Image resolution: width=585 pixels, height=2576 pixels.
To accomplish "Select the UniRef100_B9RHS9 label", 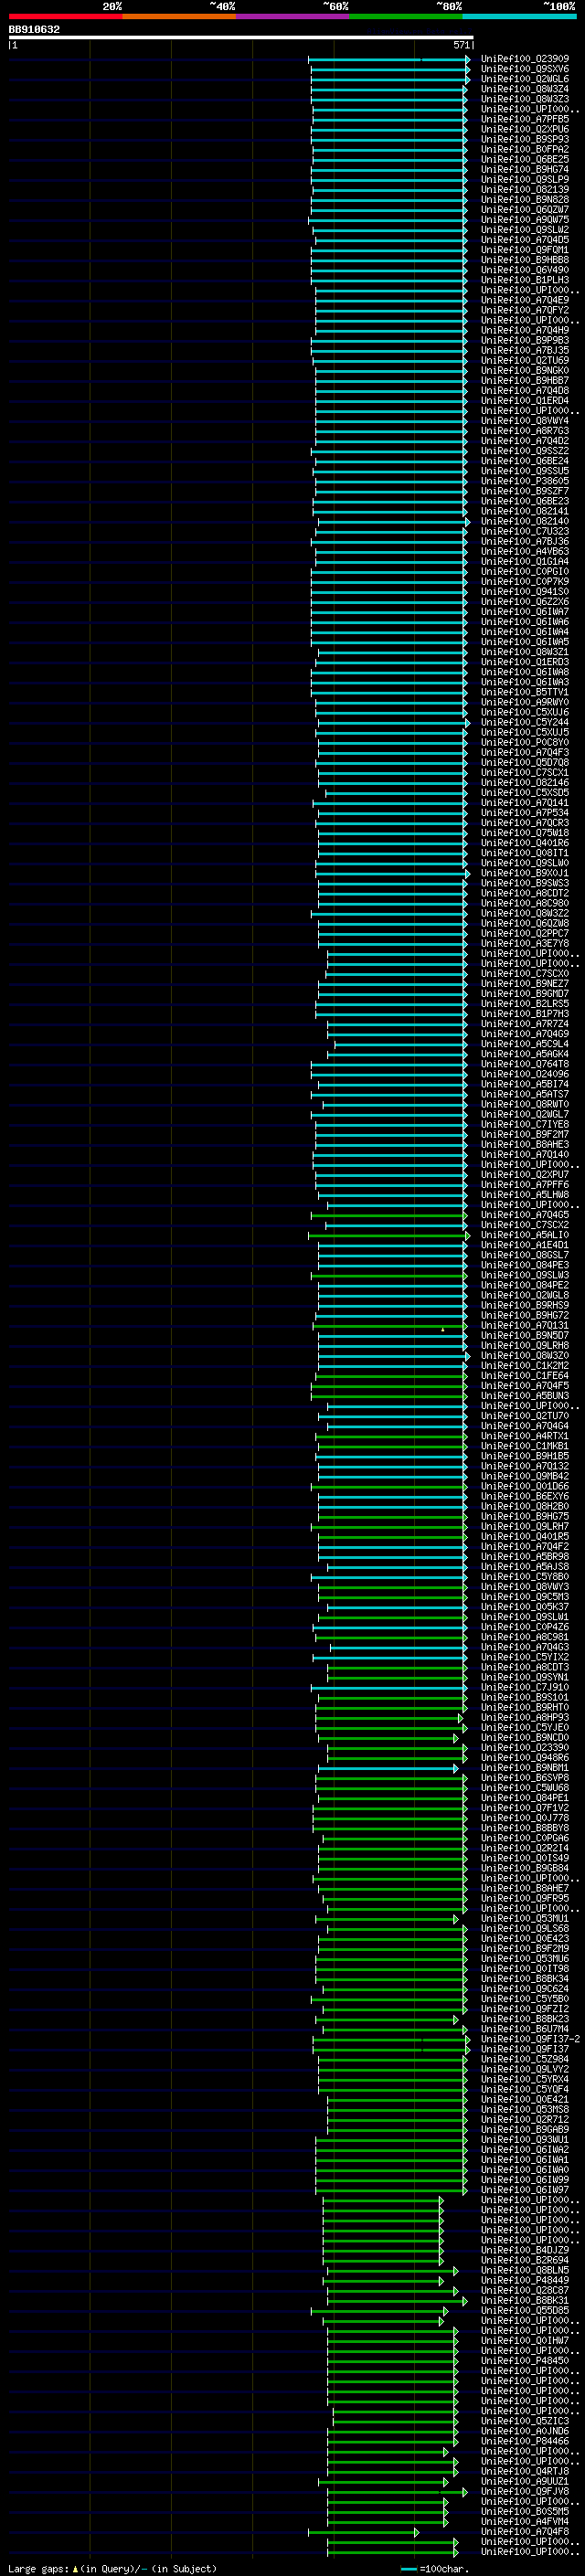I will pos(525,1305).
